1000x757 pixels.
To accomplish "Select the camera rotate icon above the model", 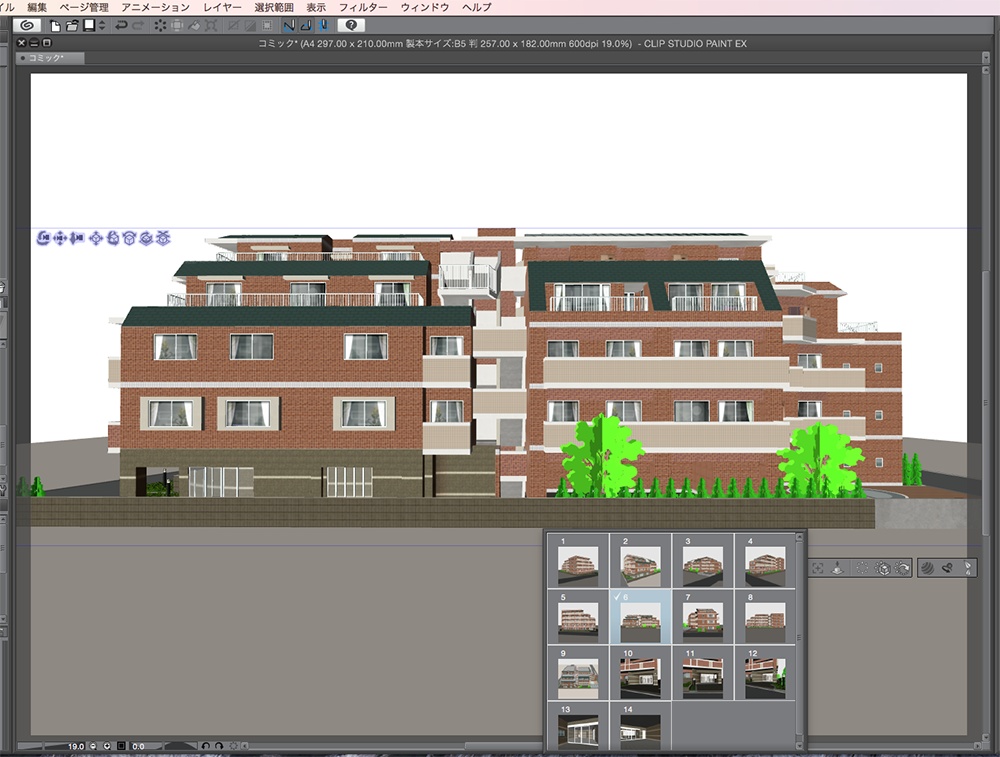I will point(44,238).
